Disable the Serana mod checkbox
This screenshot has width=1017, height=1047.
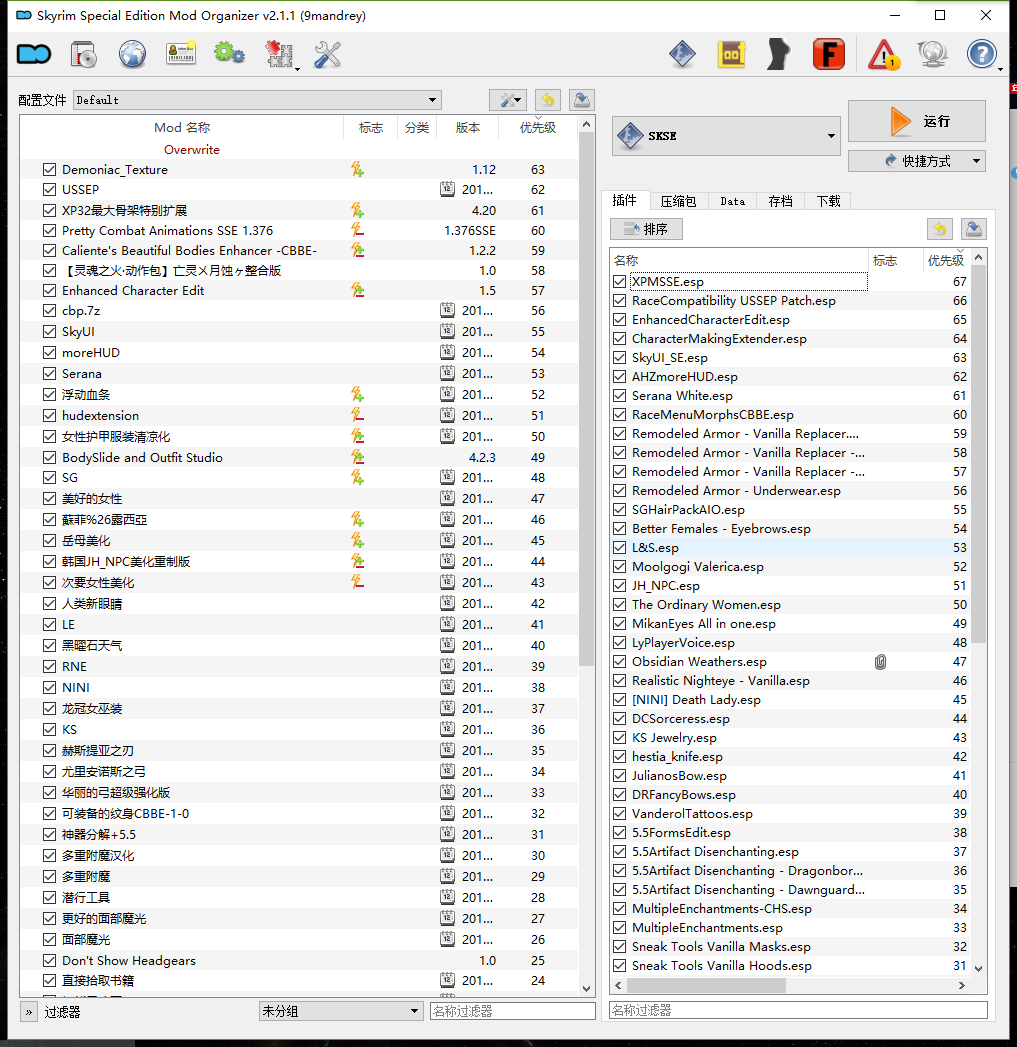pyautogui.click(x=49, y=373)
